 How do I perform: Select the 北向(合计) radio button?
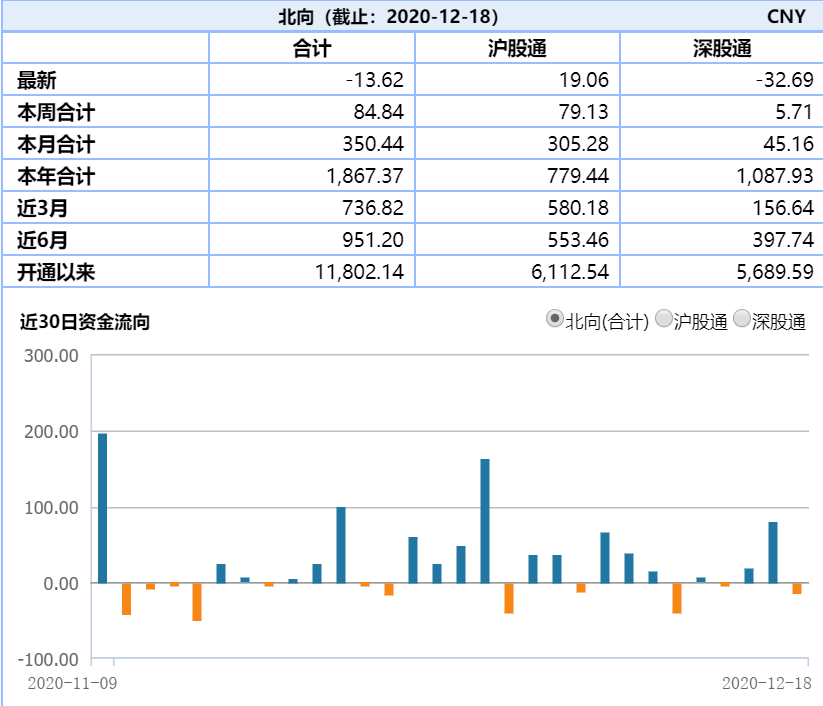tap(553, 320)
